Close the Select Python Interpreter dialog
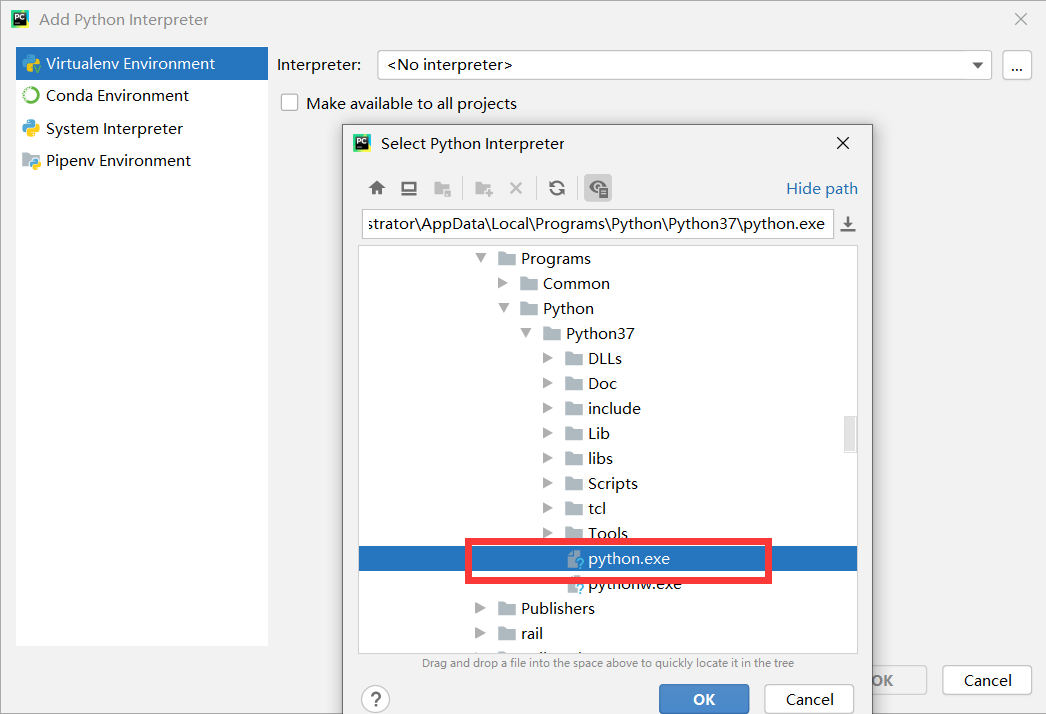 843,143
